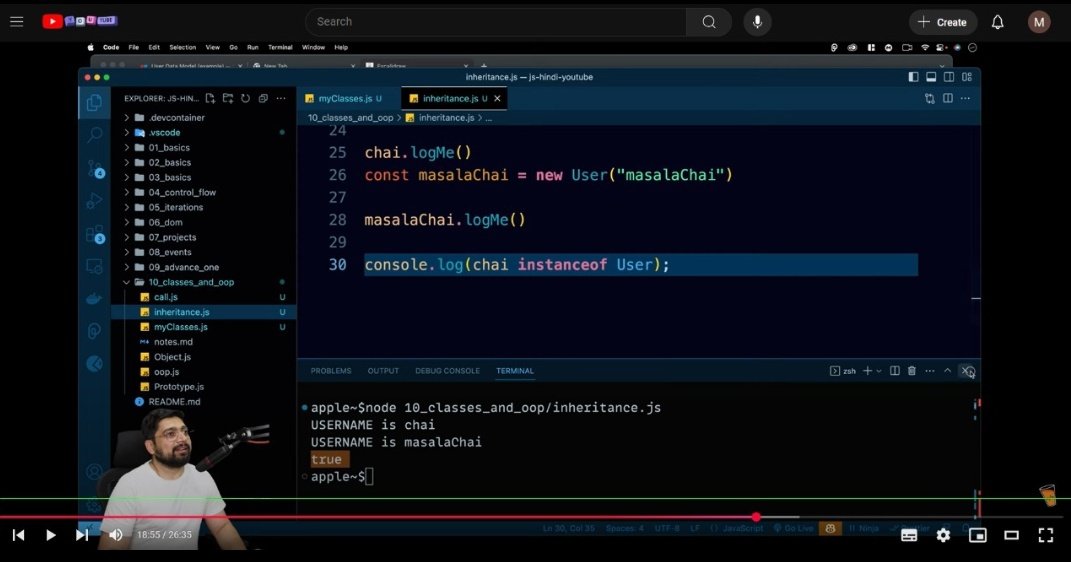The image size is (1071, 562).
Task: Select the TERMINAL panel tab
Action: click(515, 371)
